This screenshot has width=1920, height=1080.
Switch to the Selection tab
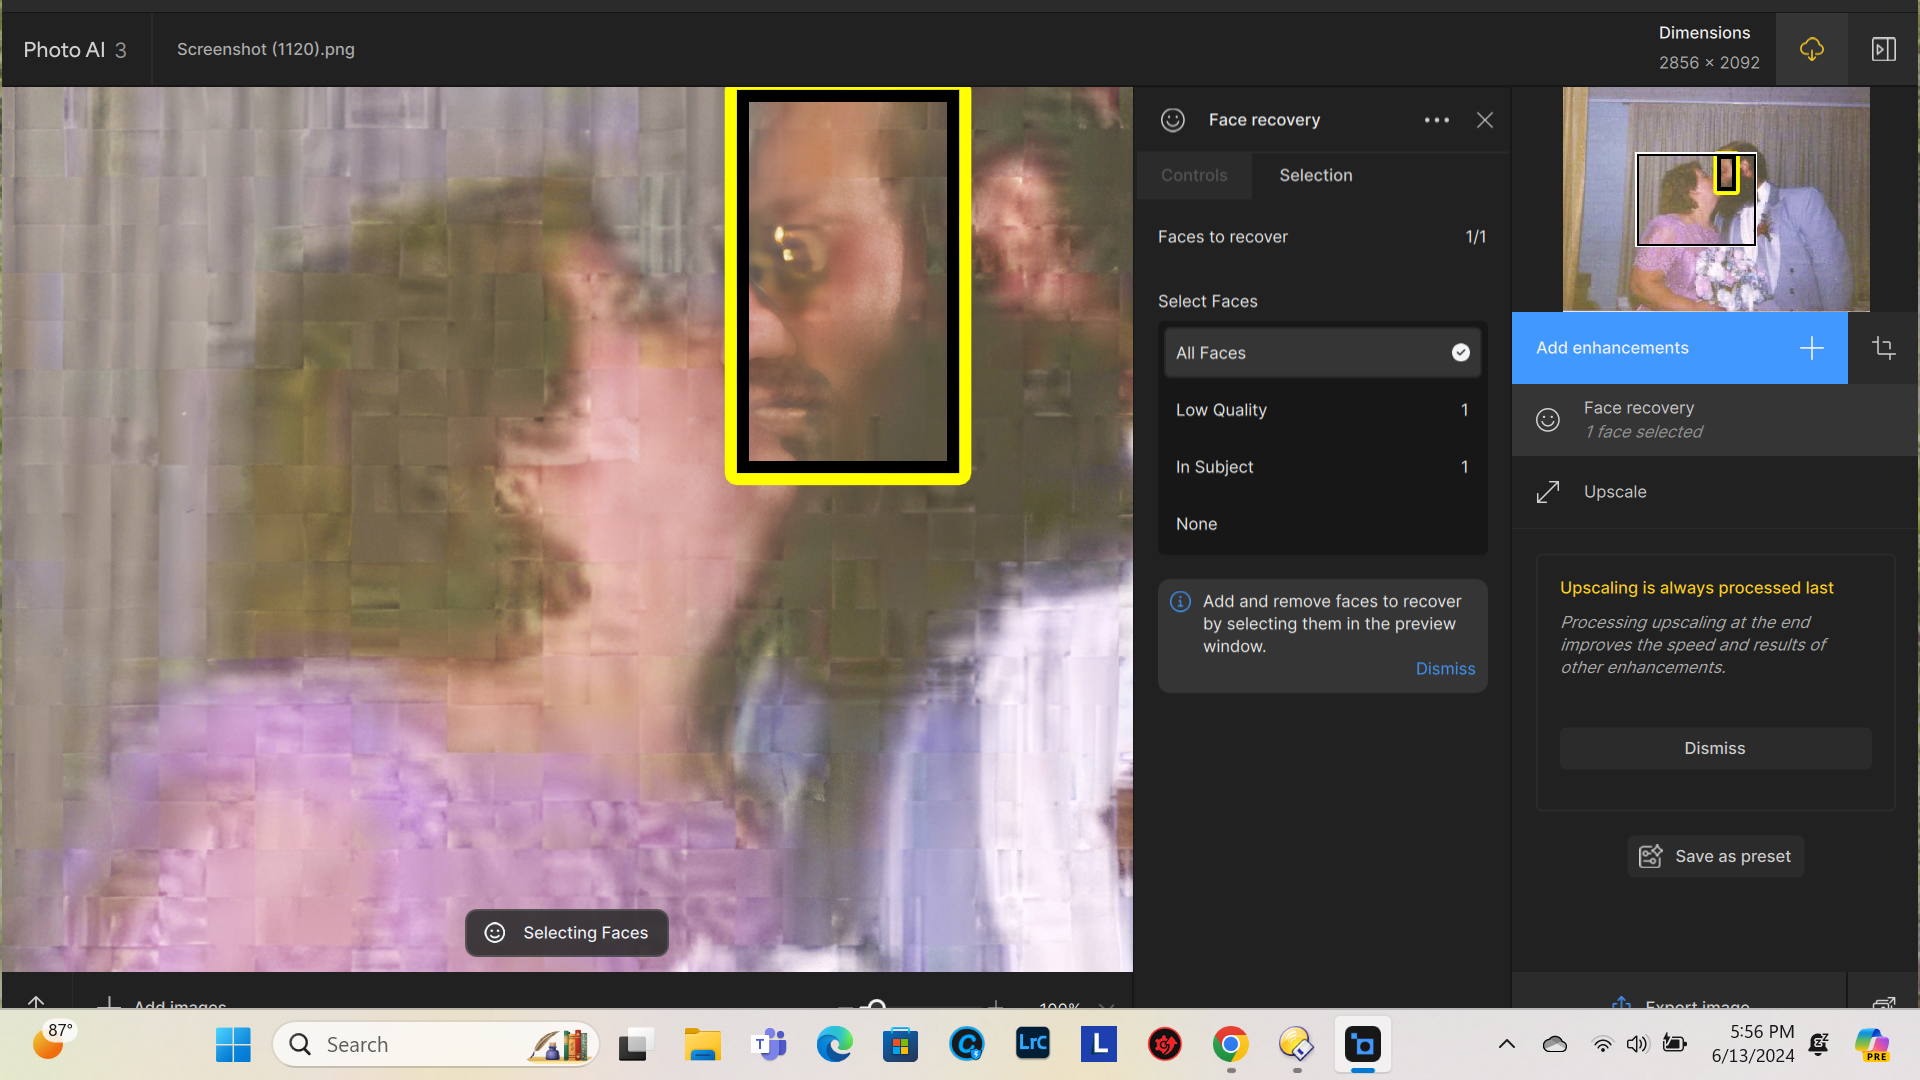tap(1315, 175)
